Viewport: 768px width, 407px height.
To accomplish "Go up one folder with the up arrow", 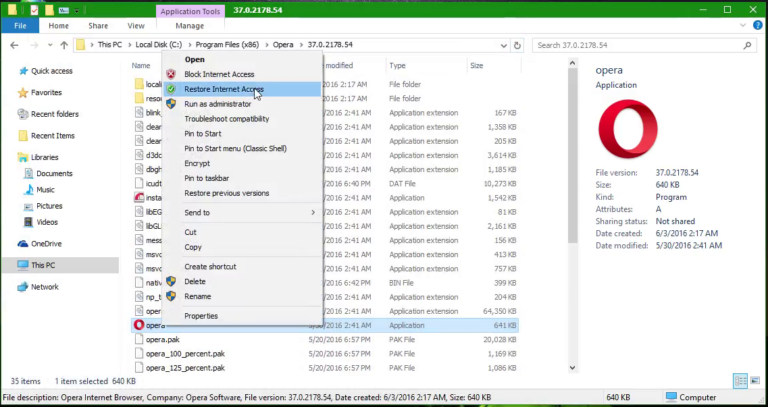I will coord(62,45).
